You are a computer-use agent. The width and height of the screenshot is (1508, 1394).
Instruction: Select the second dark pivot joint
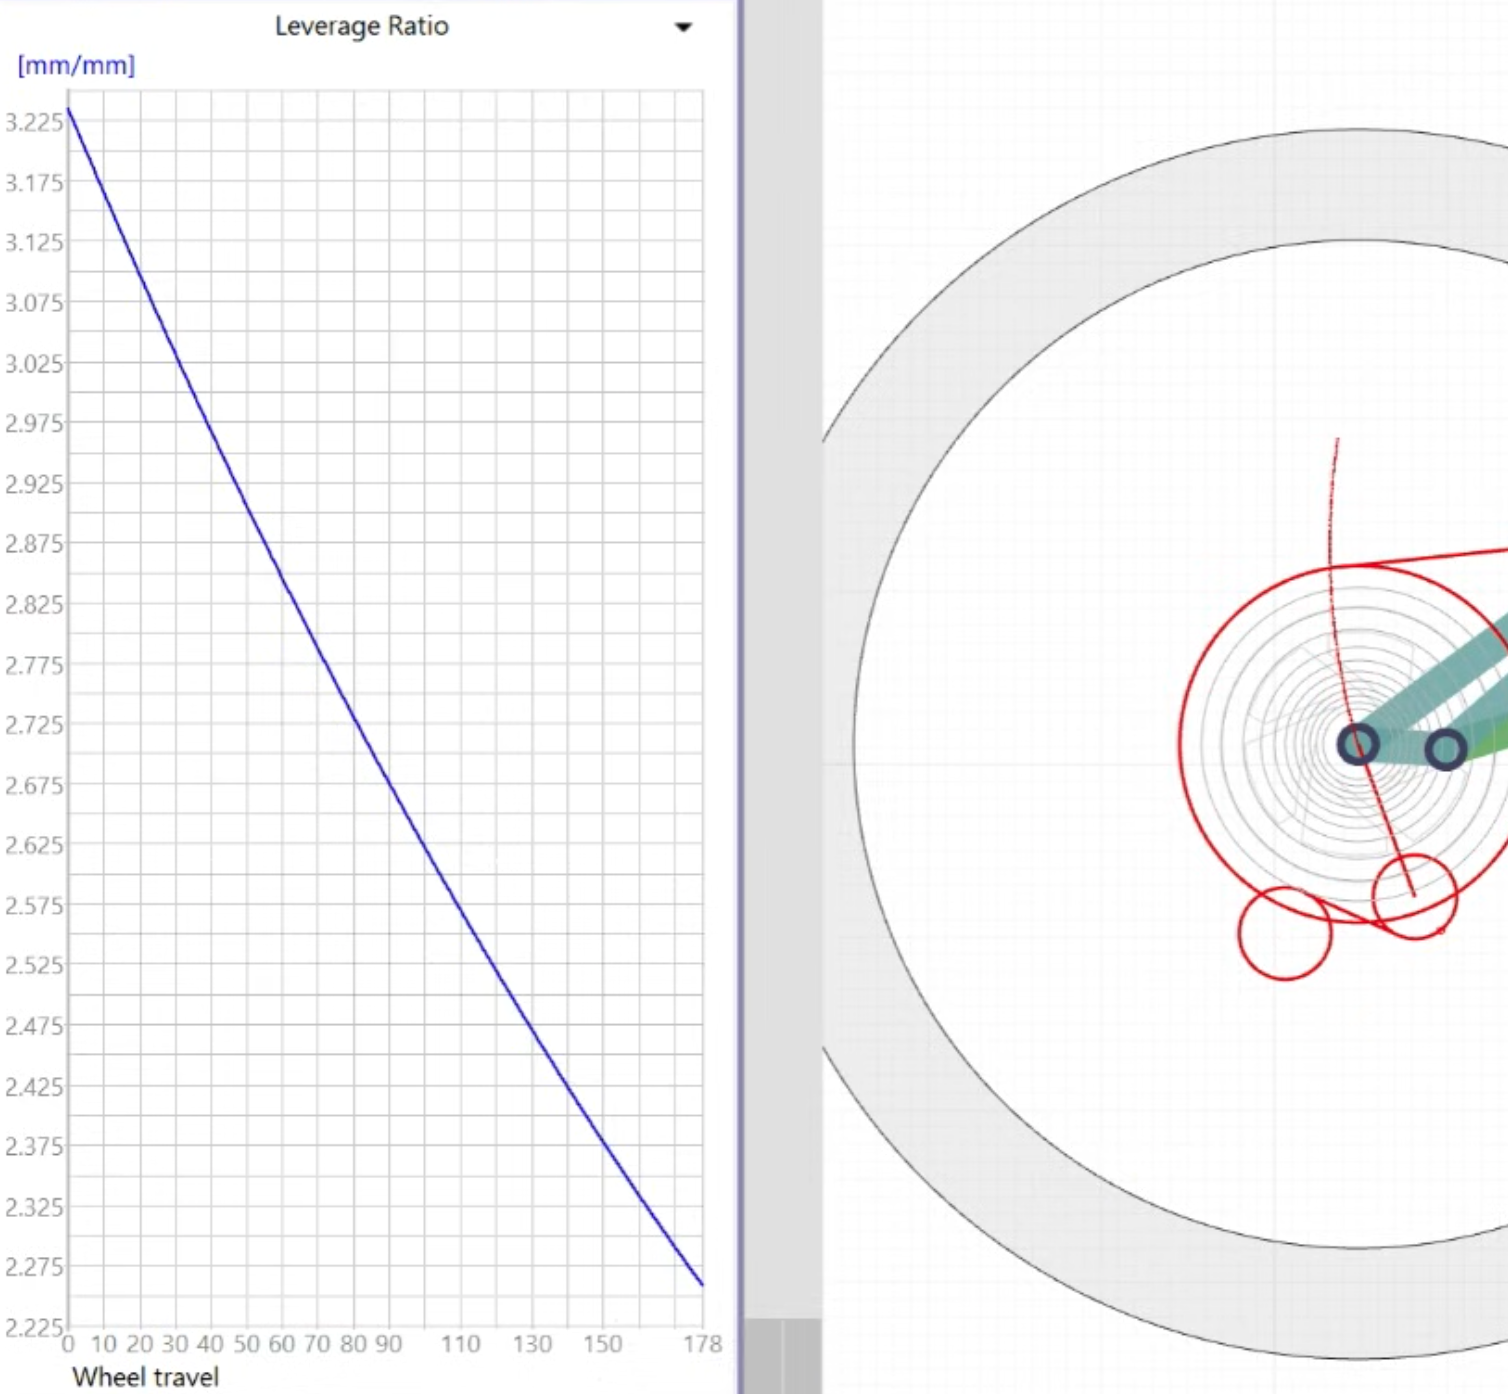coord(1445,749)
